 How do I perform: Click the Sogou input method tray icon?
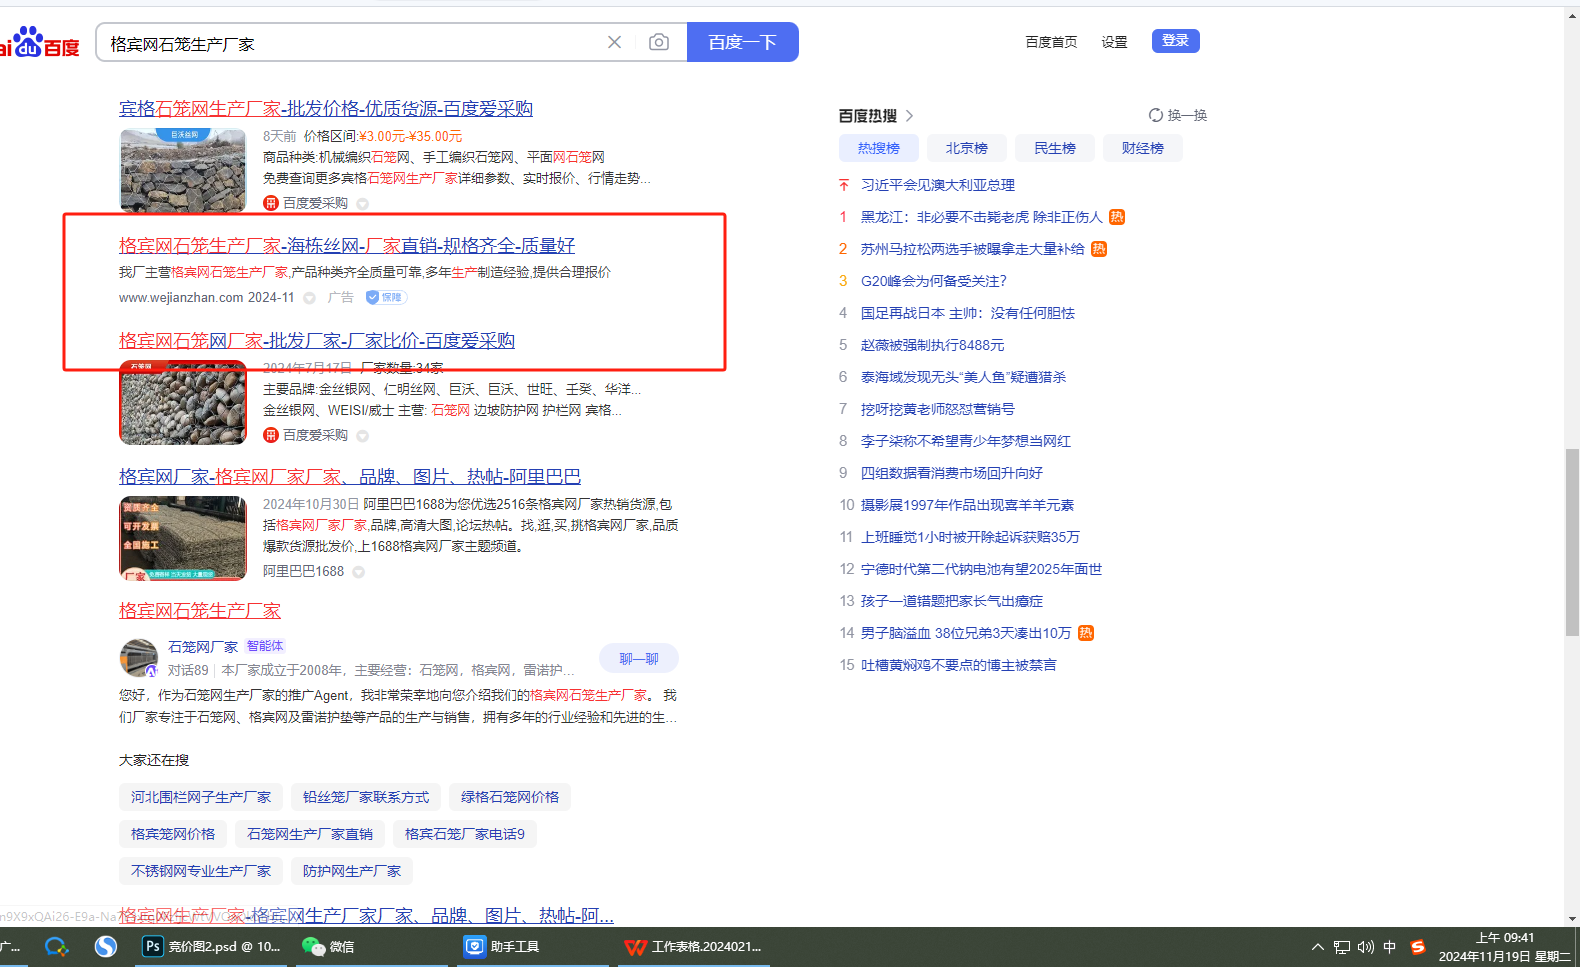pyautogui.click(x=1417, y=947)
